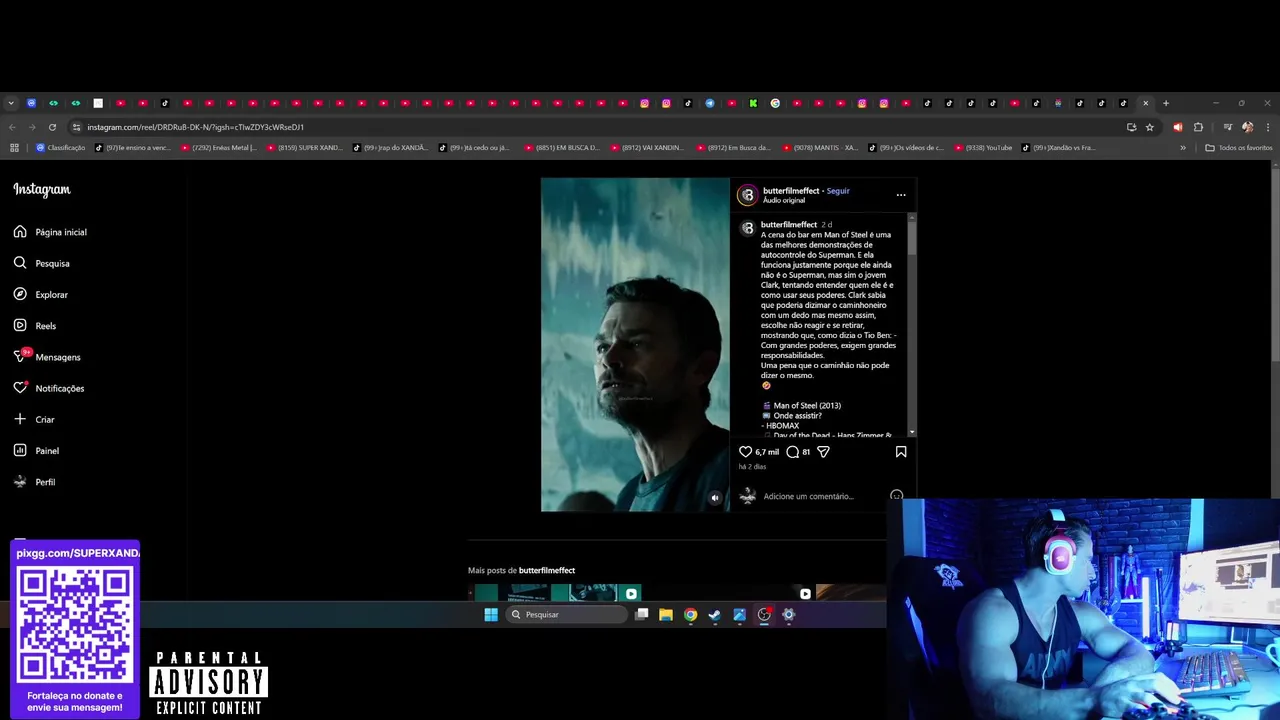The width and height of the screenshot is (1280, 720).
Task: Like the reel with the heart icon
Action: point(745,452)
